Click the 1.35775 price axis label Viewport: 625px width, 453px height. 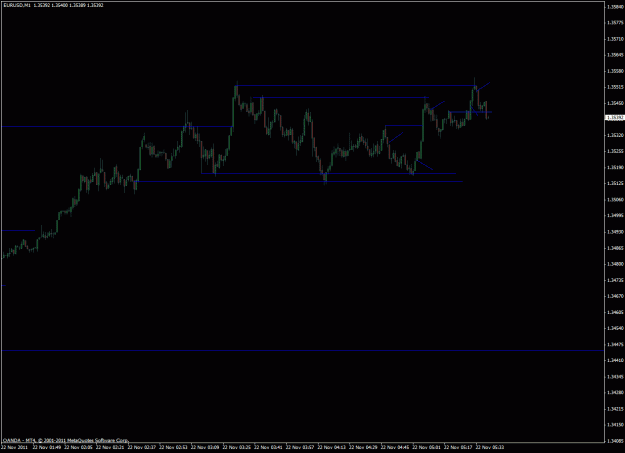(615, 23)
